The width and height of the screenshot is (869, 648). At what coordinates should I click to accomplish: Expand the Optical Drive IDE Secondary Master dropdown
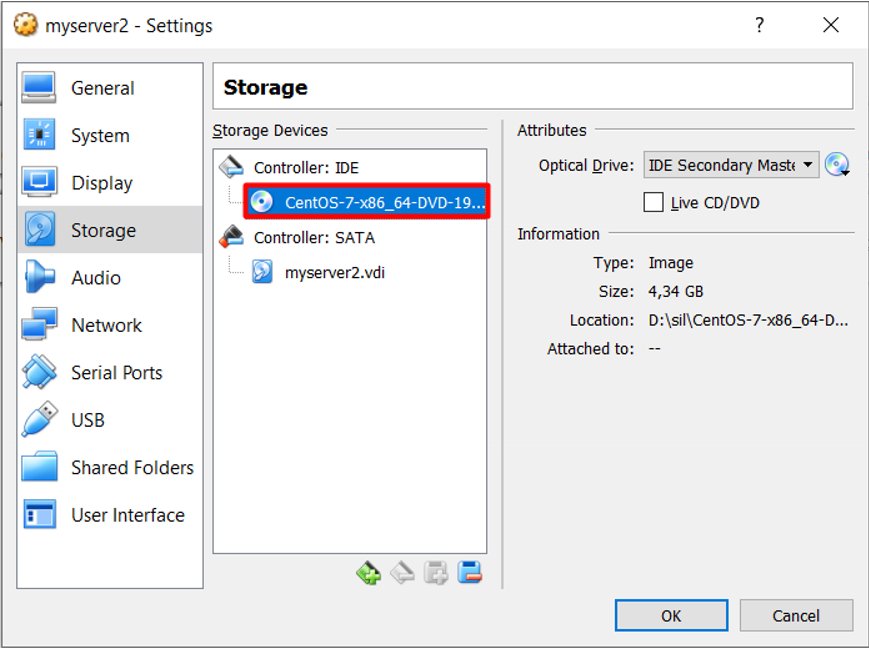click(x=731, y=165)
